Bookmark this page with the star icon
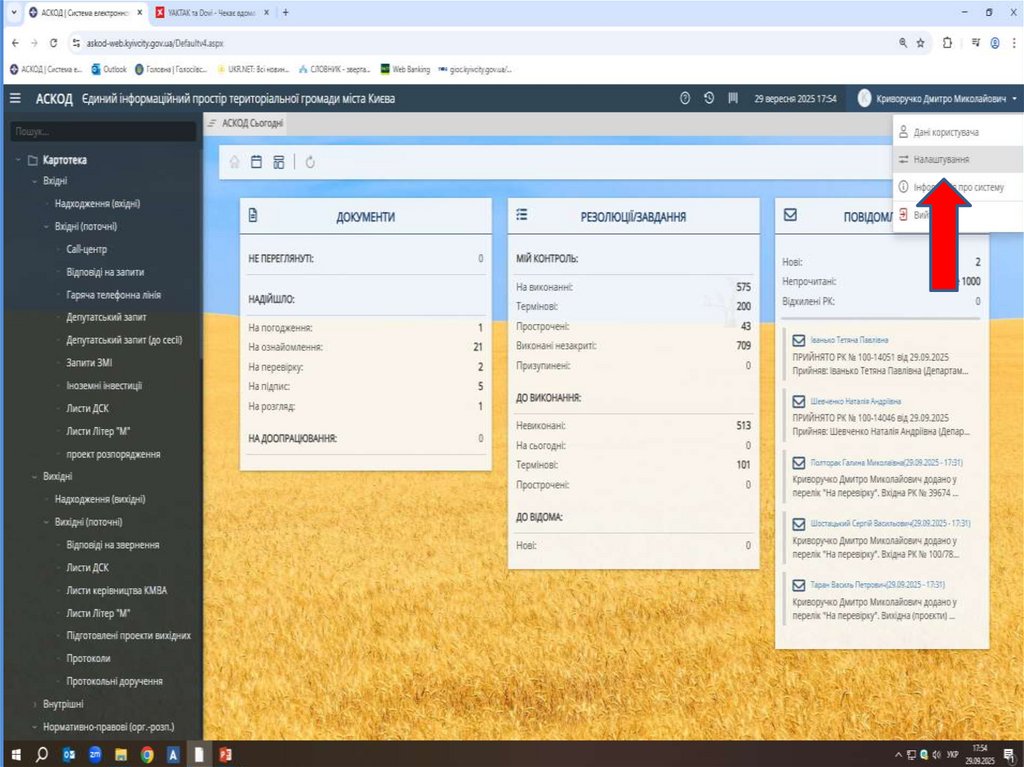Image resolution: width=1024 pixels, height=767 pixels. coord(920,43)
